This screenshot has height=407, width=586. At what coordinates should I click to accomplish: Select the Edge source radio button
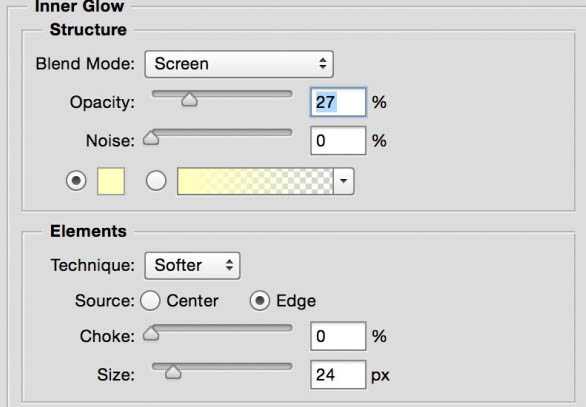pos(260,301)
